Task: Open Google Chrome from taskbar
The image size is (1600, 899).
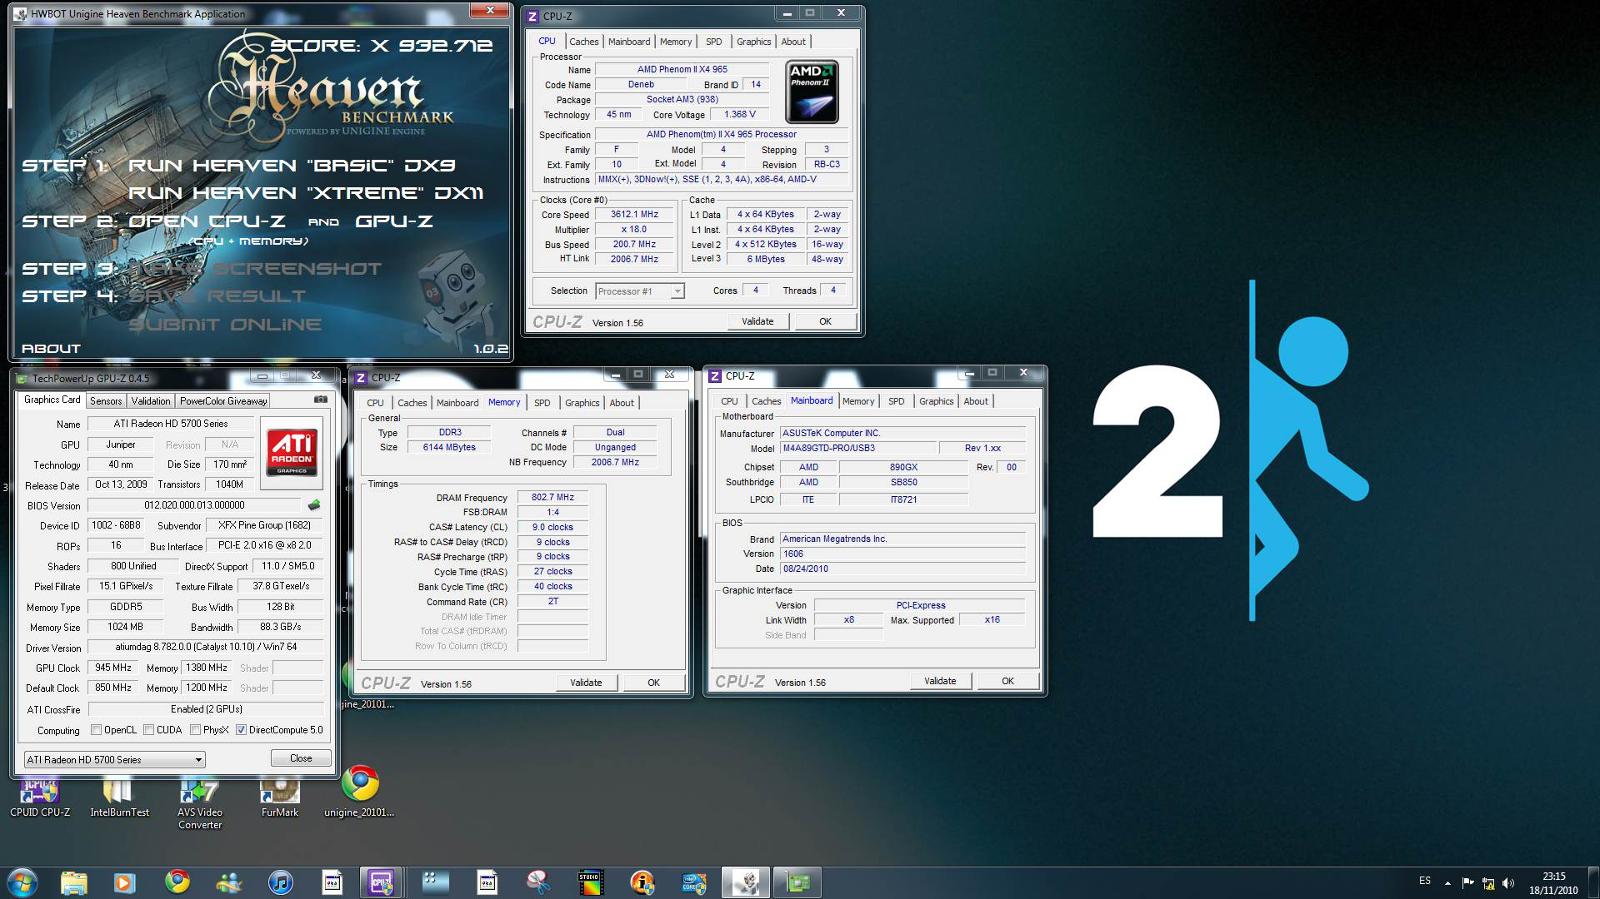Action: point(177,882)
